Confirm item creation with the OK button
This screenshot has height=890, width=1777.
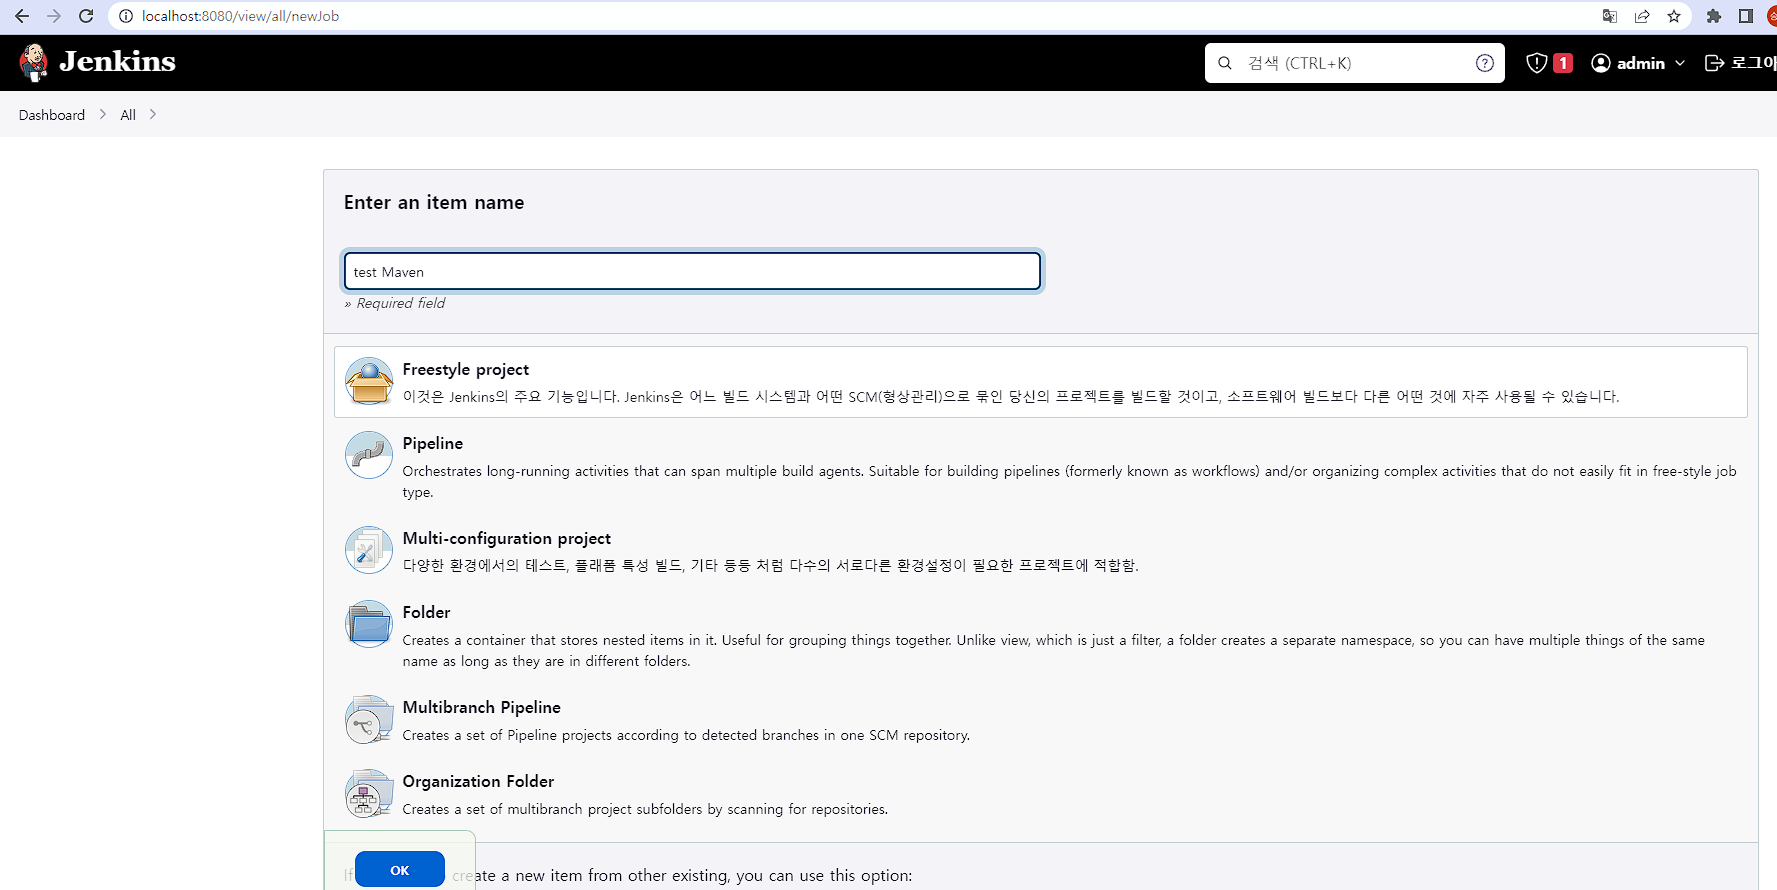tap(400, 870)
